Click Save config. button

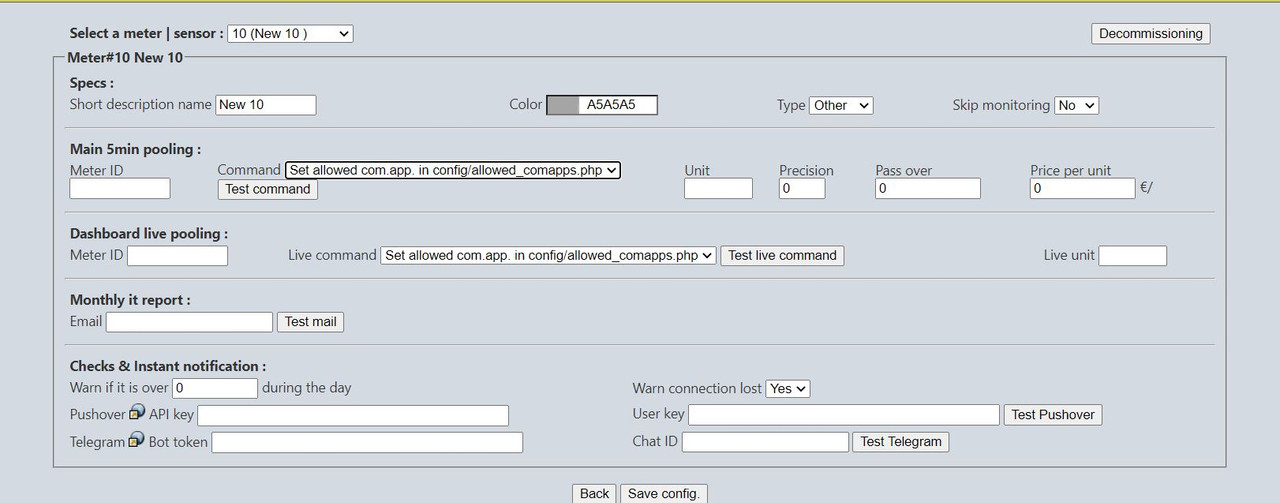pos(664,493)
